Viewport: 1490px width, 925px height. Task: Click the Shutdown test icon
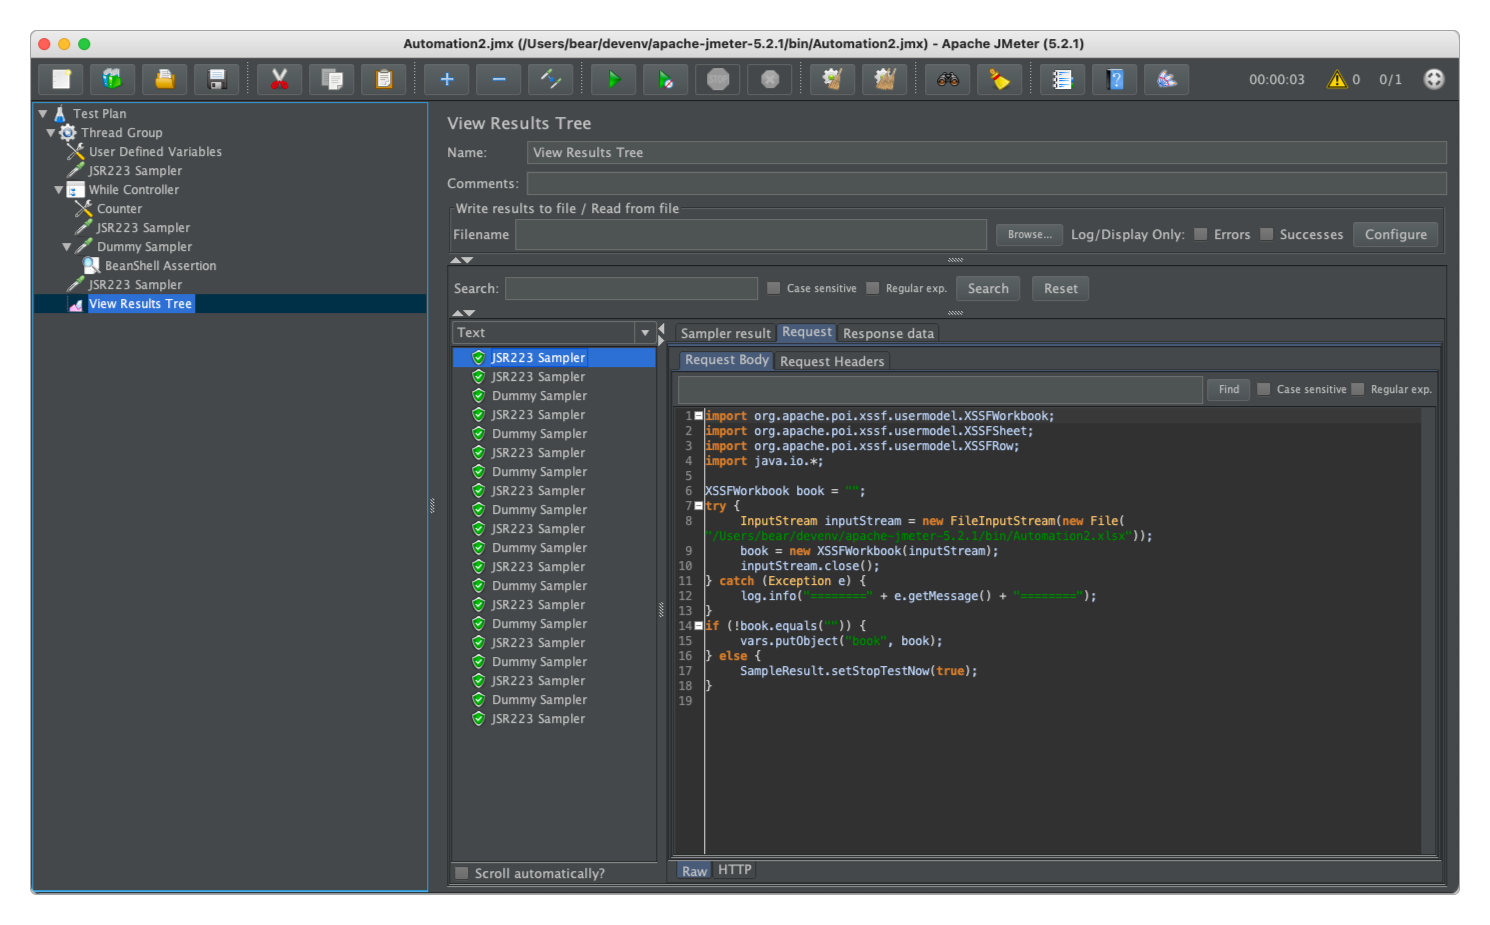[x=770, y=79]
